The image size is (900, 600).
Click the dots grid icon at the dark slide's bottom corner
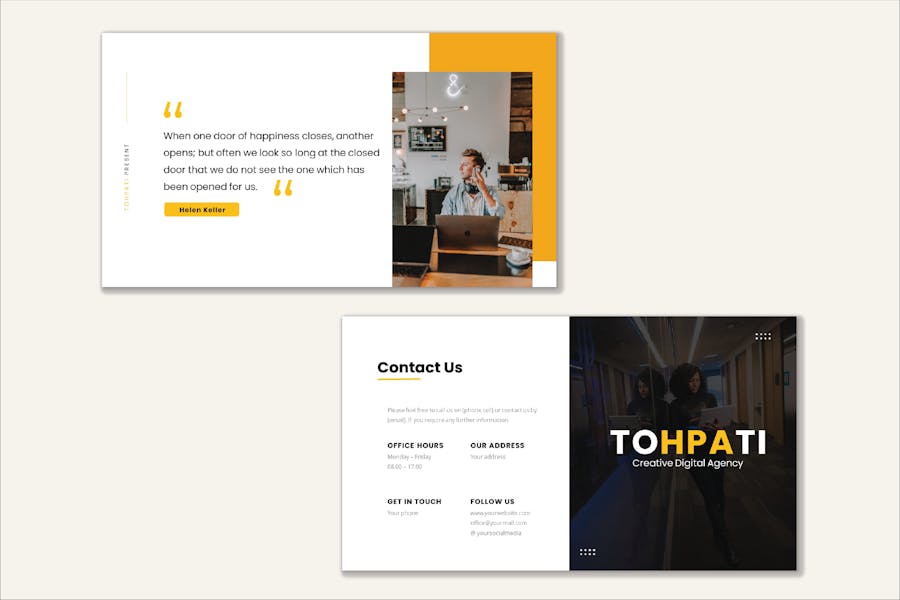tap(587, 552)
